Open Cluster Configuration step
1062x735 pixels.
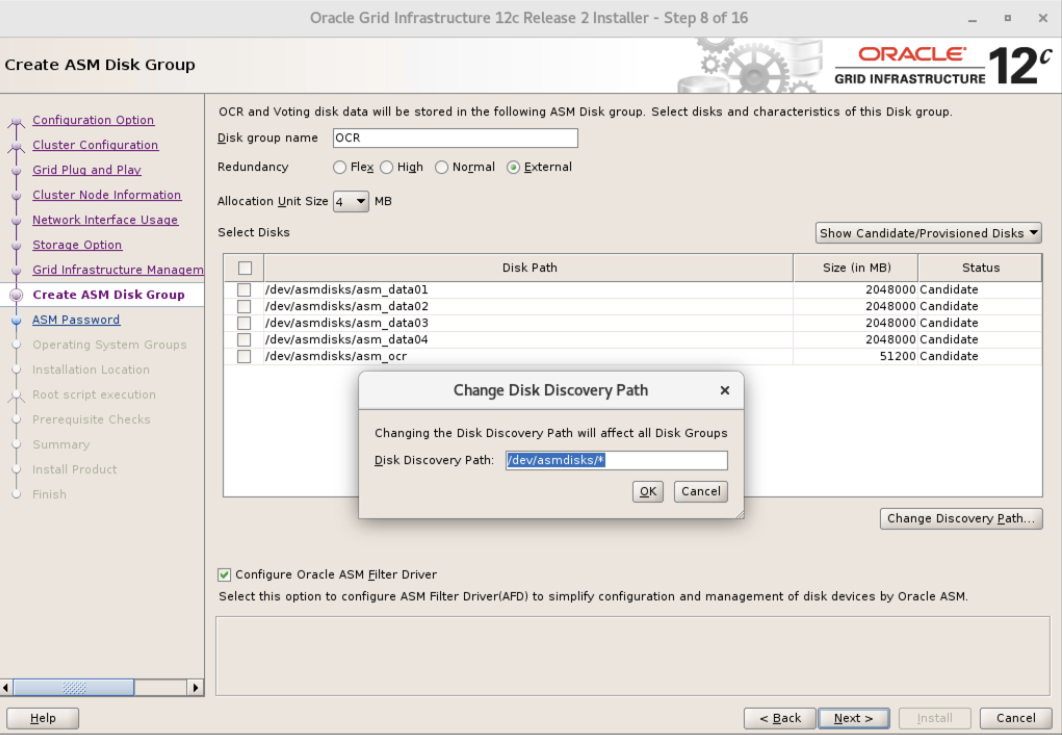click(95, 145)
